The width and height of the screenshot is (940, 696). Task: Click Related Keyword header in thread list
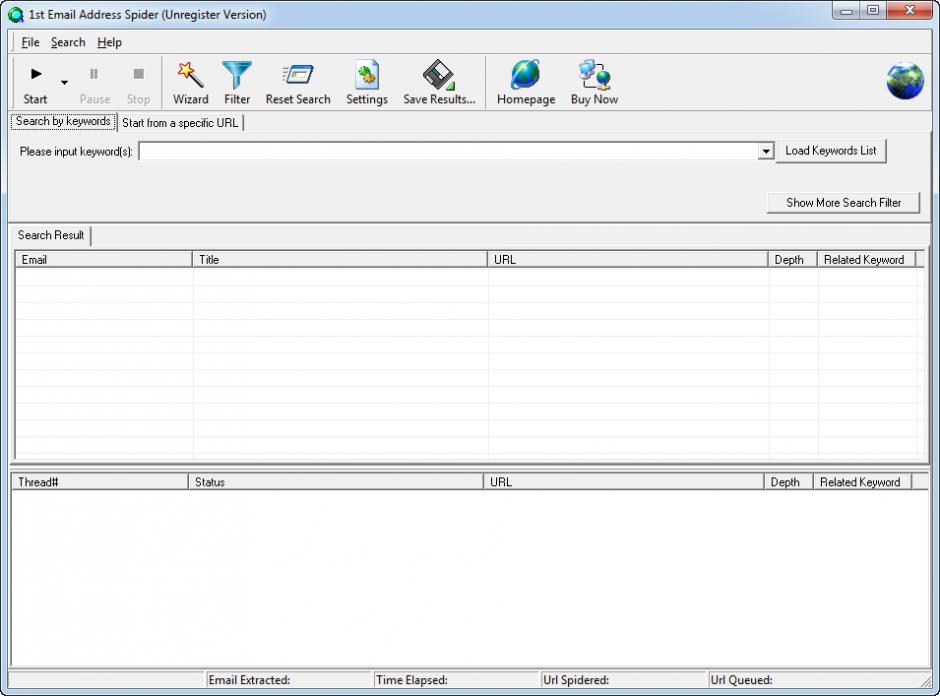click(862, 482)
